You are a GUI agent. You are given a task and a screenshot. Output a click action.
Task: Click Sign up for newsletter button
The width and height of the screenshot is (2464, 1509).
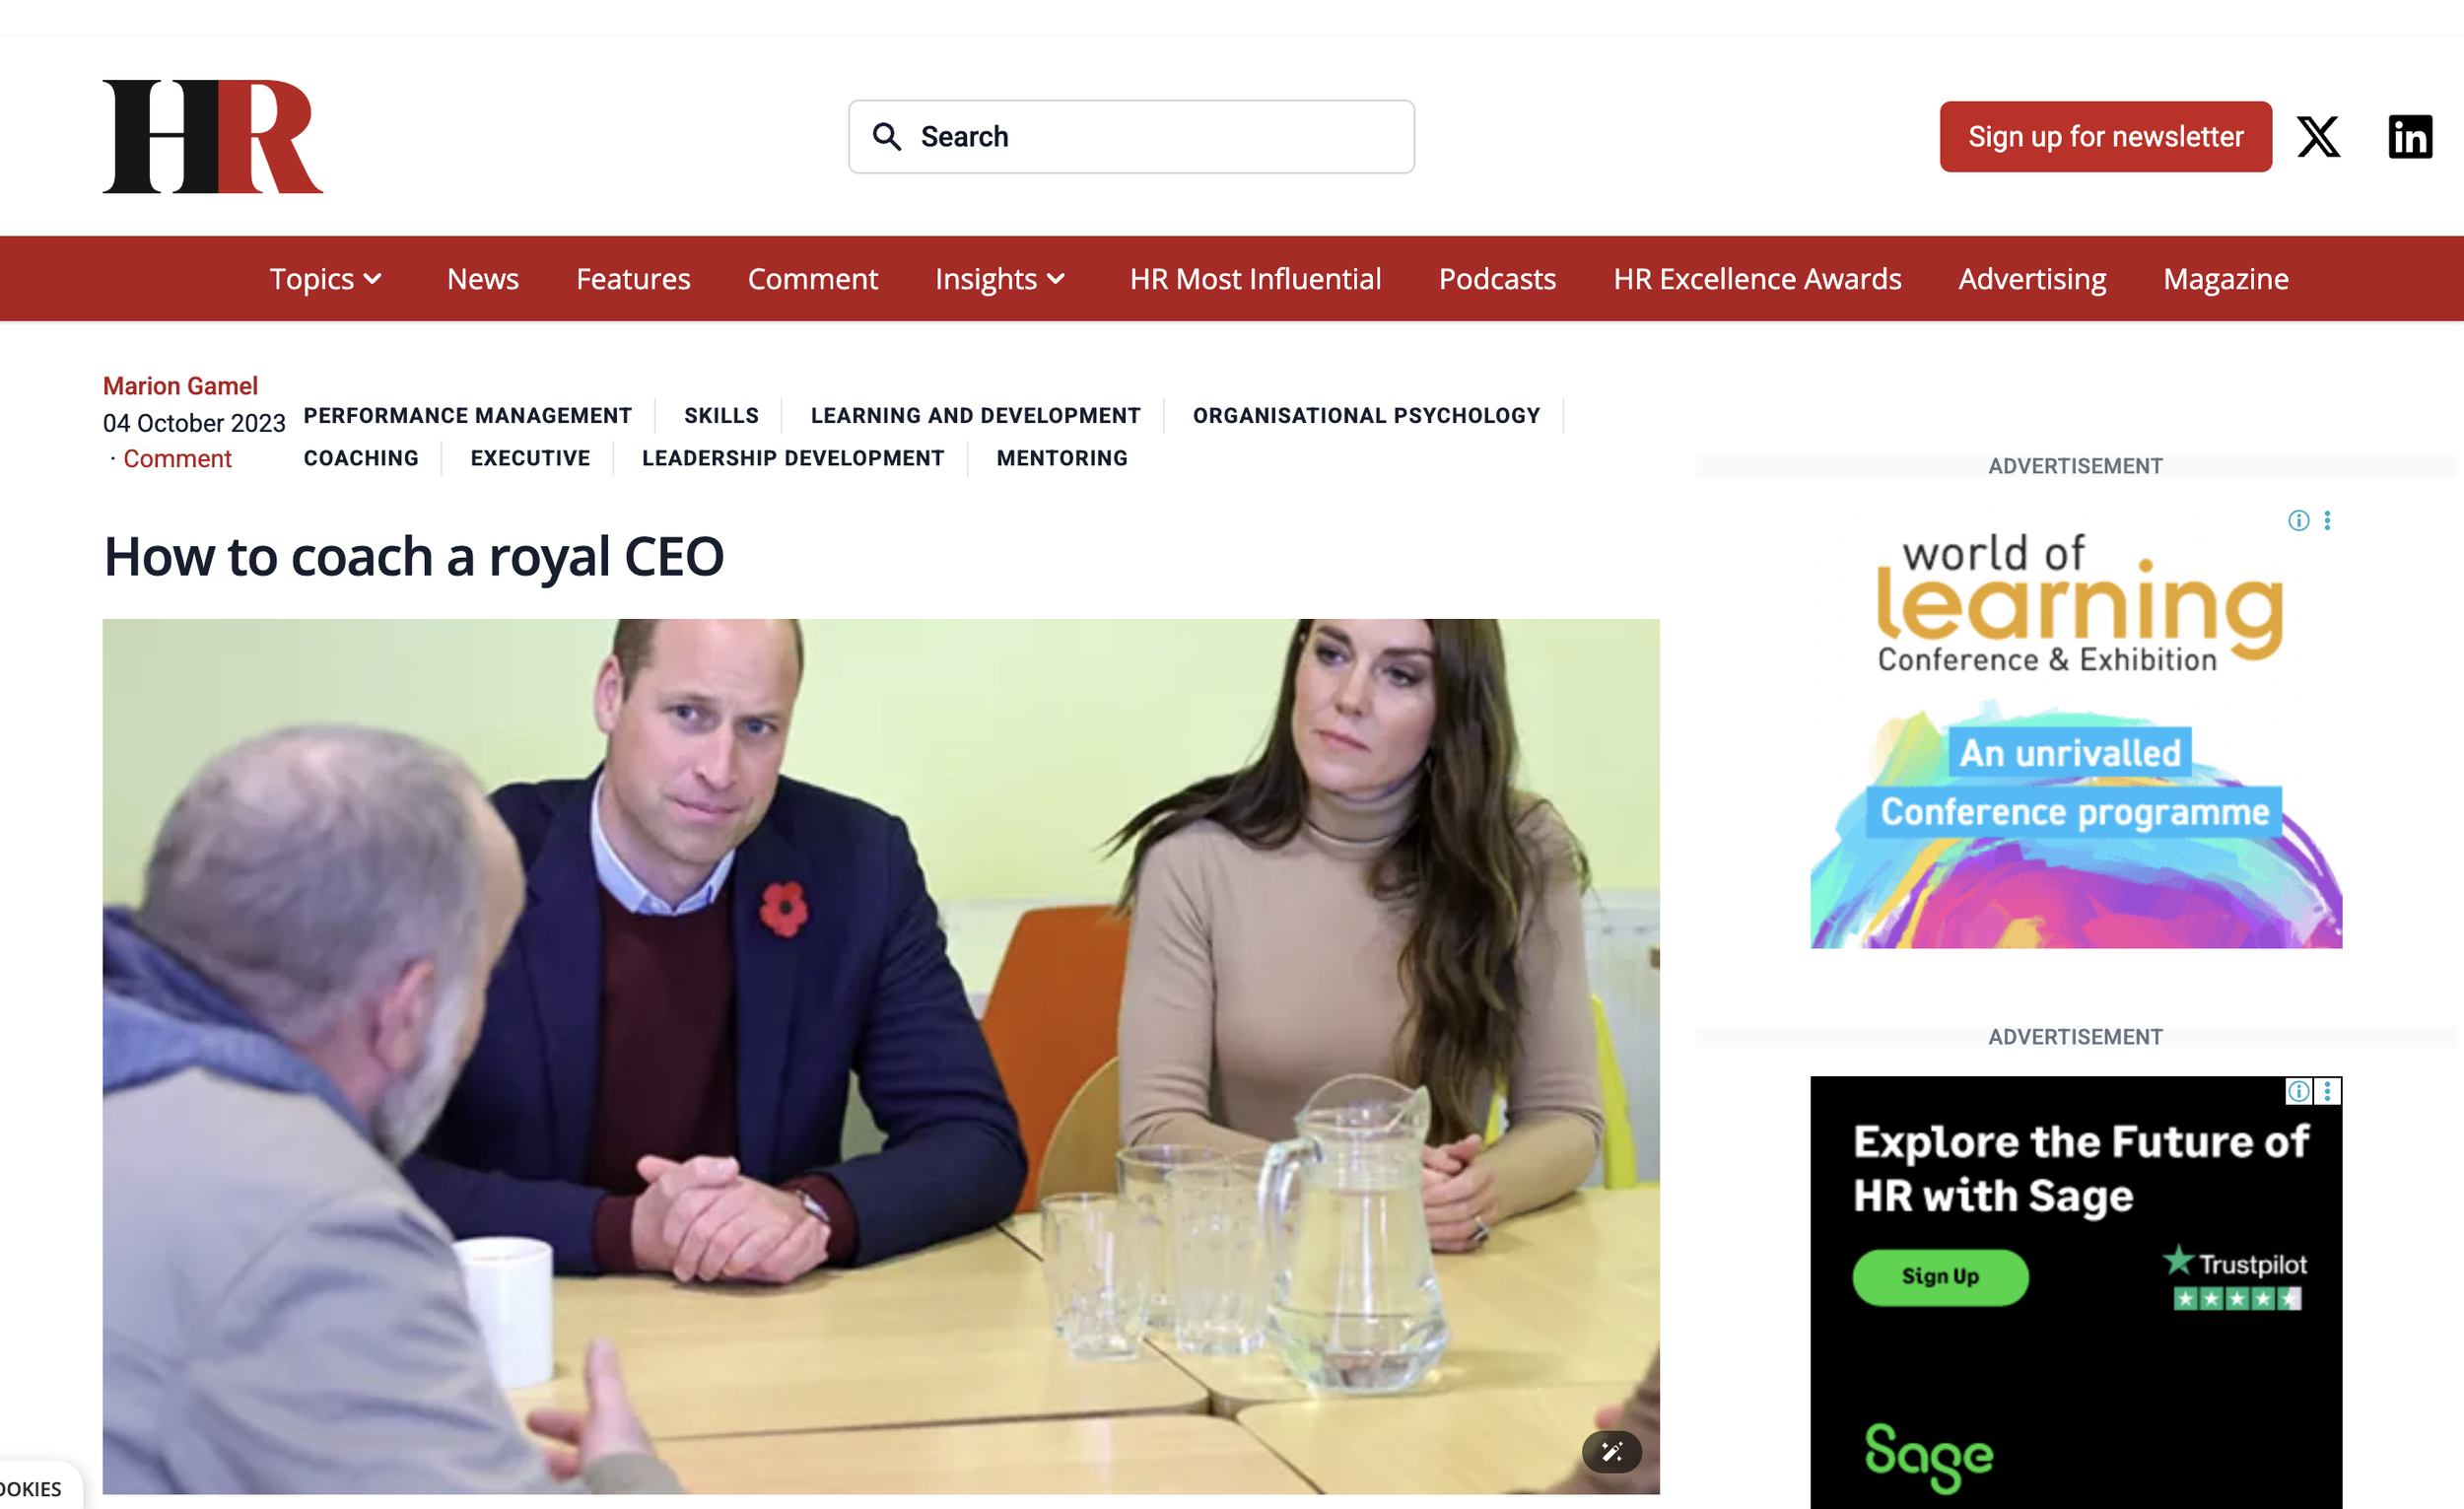click(2105, 137)
